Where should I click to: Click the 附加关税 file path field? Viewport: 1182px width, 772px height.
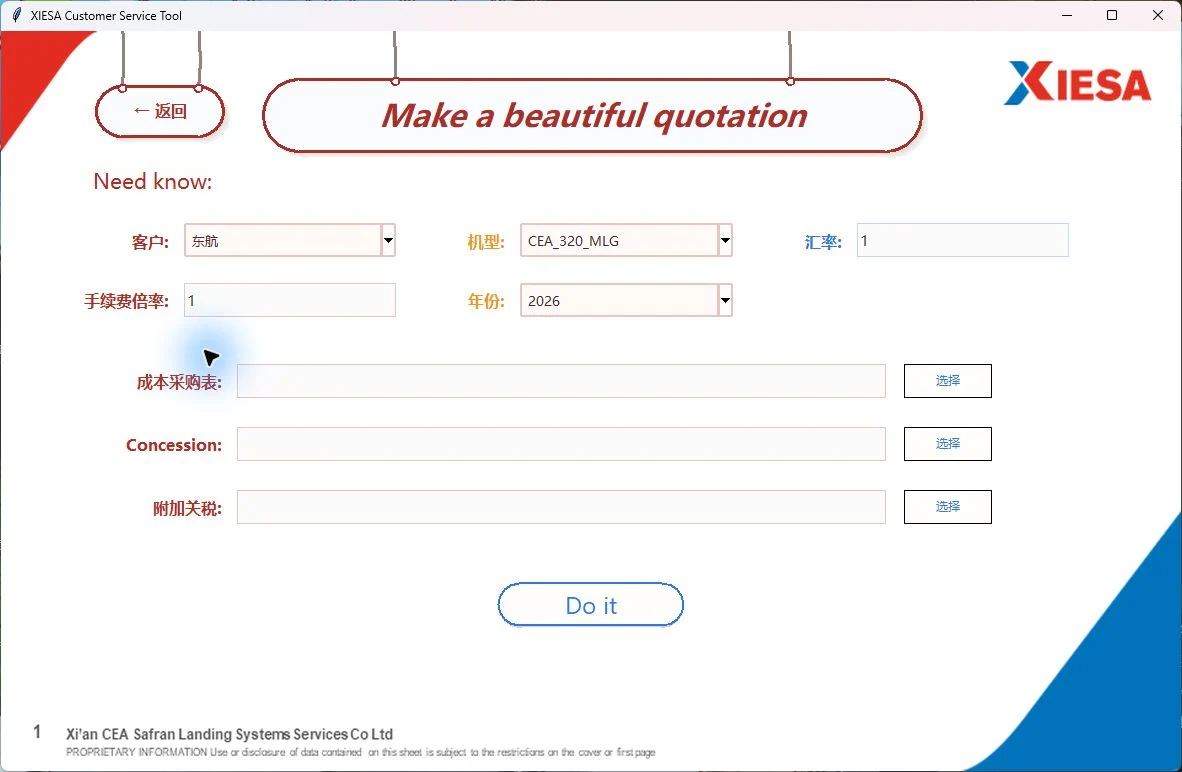click(562, 507)
